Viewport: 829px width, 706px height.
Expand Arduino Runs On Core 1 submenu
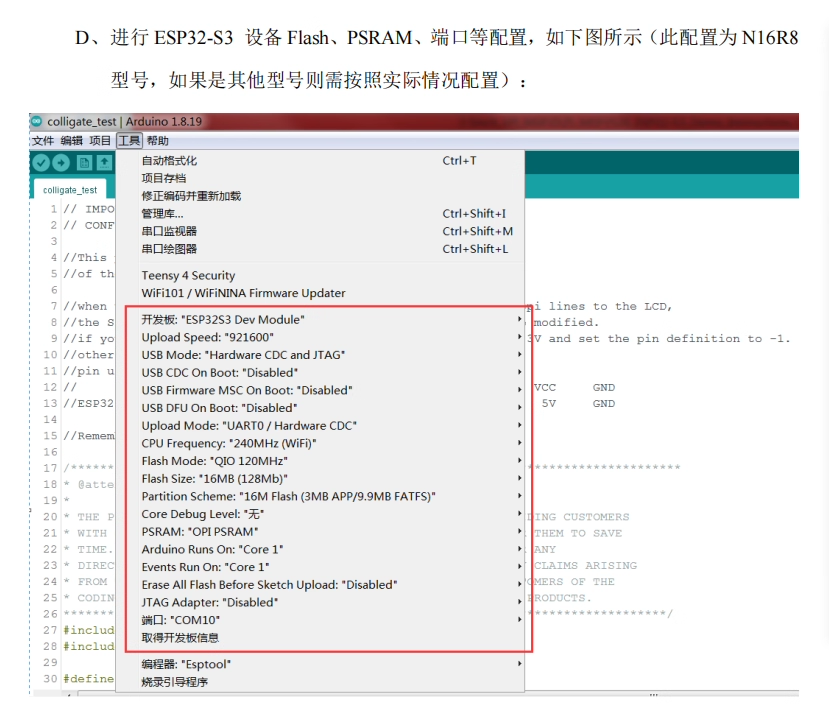coord(320,549)
